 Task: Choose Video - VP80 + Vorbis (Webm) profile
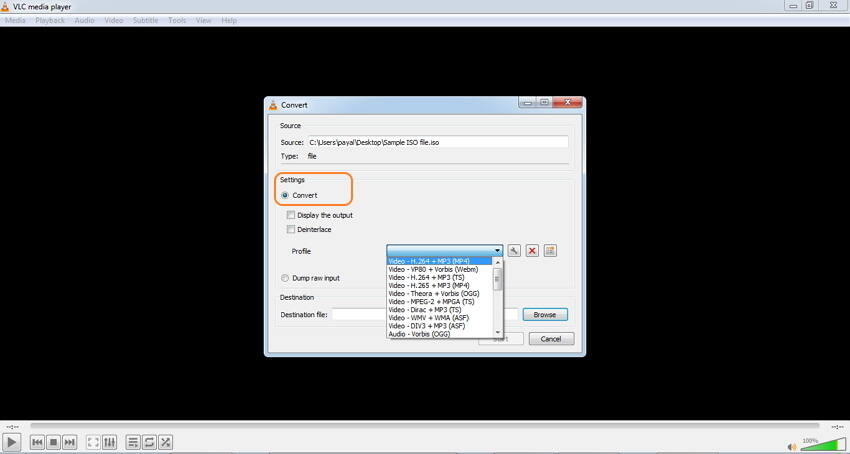pyautogui.click(x=440, y=269)
